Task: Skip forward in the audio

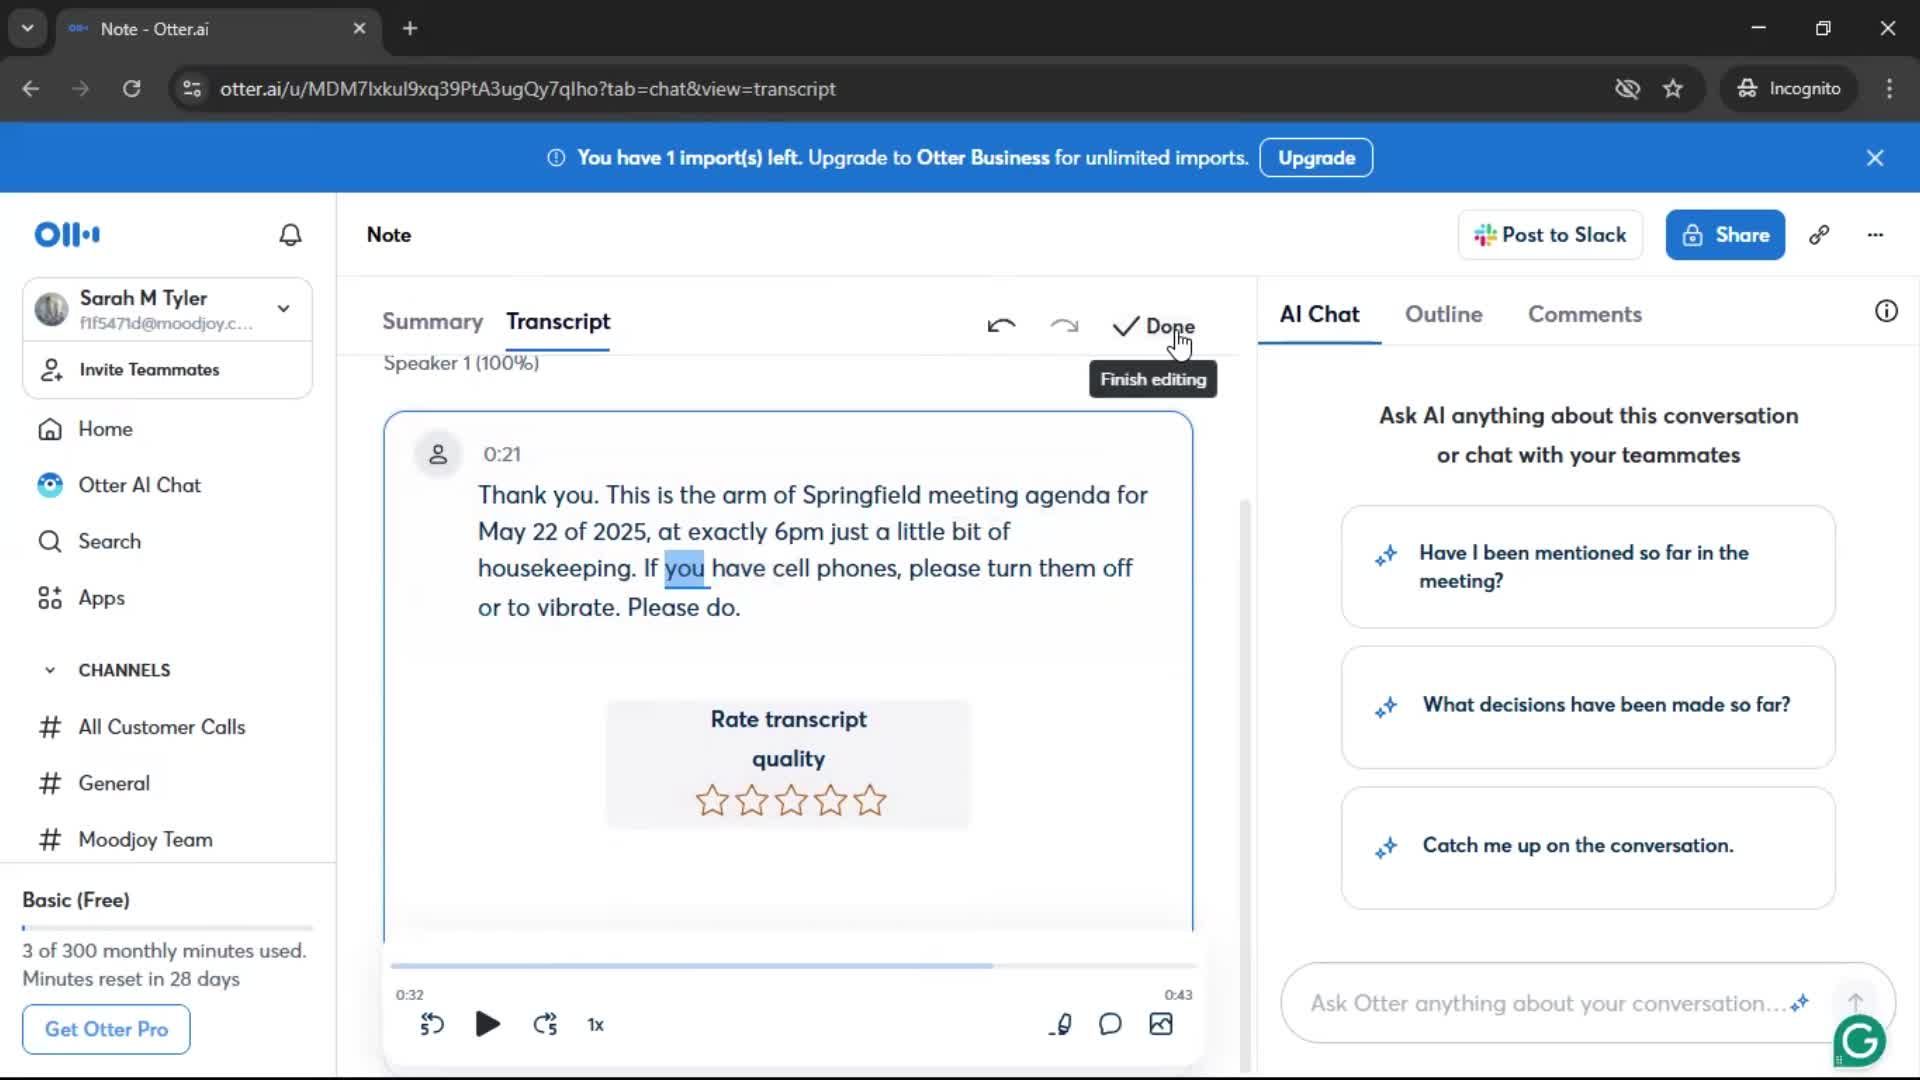Action: click(x=545, y=1024)
